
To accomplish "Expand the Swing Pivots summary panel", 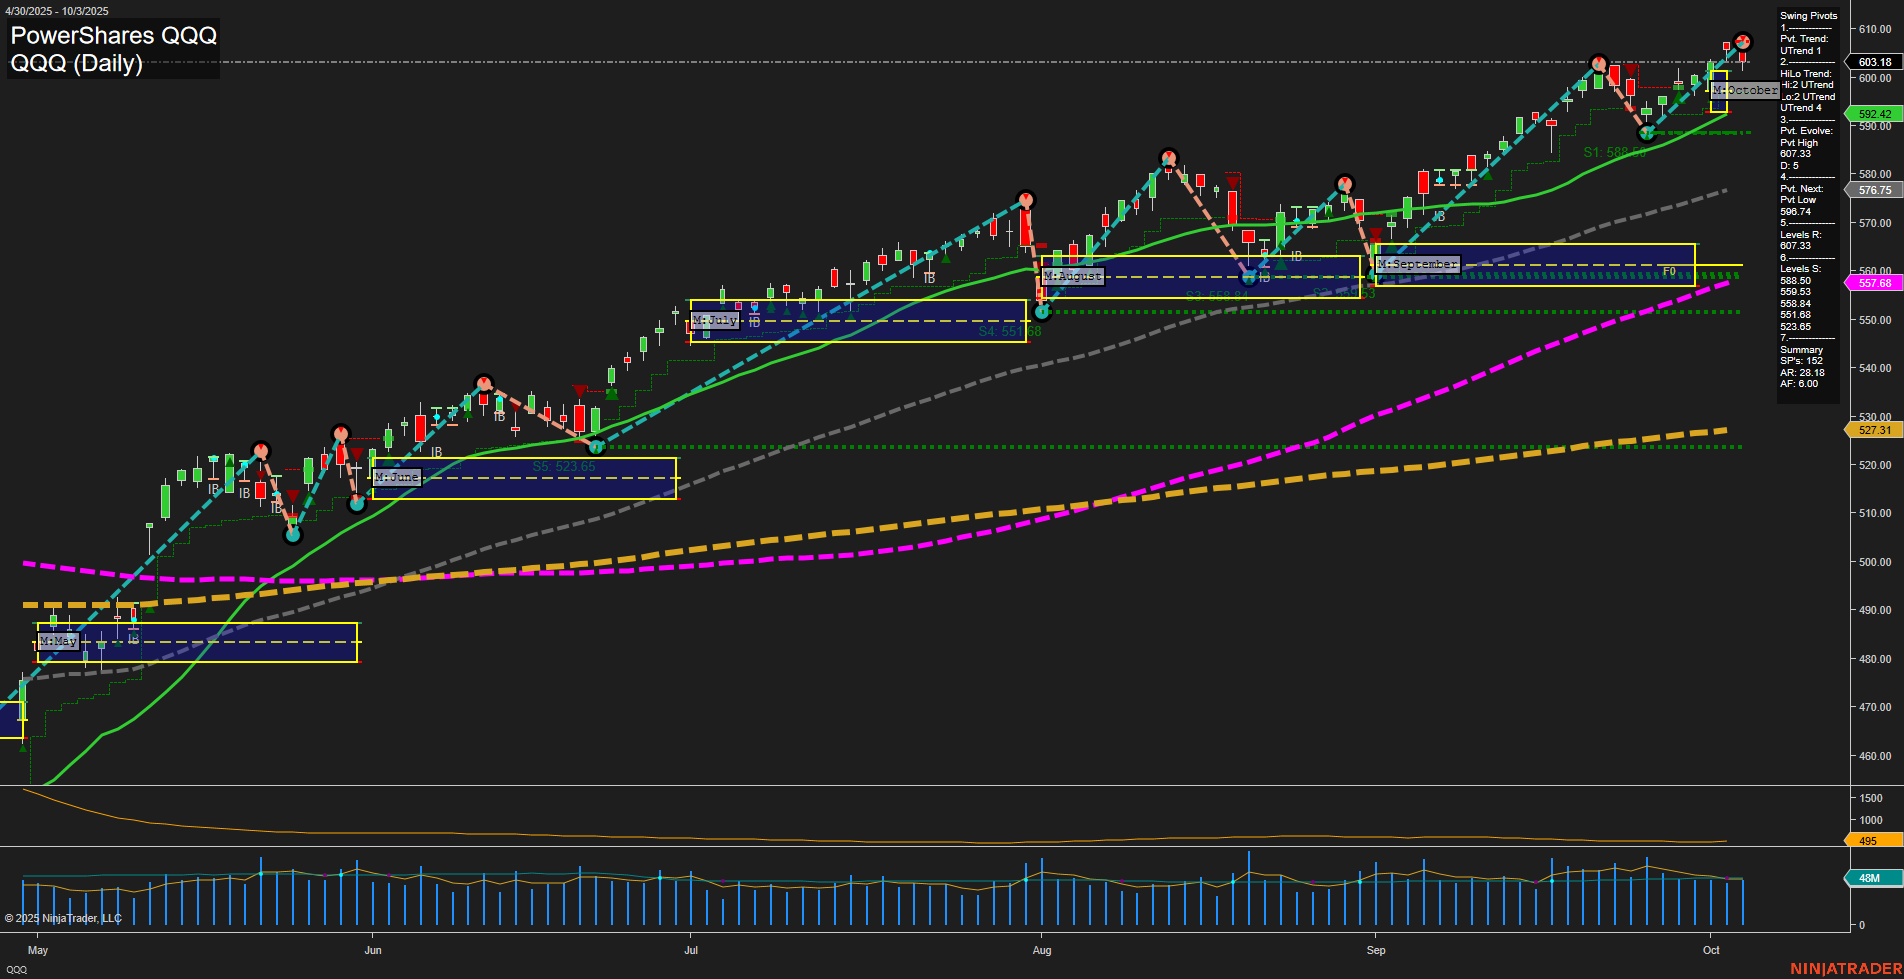I will (x=1808, y=15).
